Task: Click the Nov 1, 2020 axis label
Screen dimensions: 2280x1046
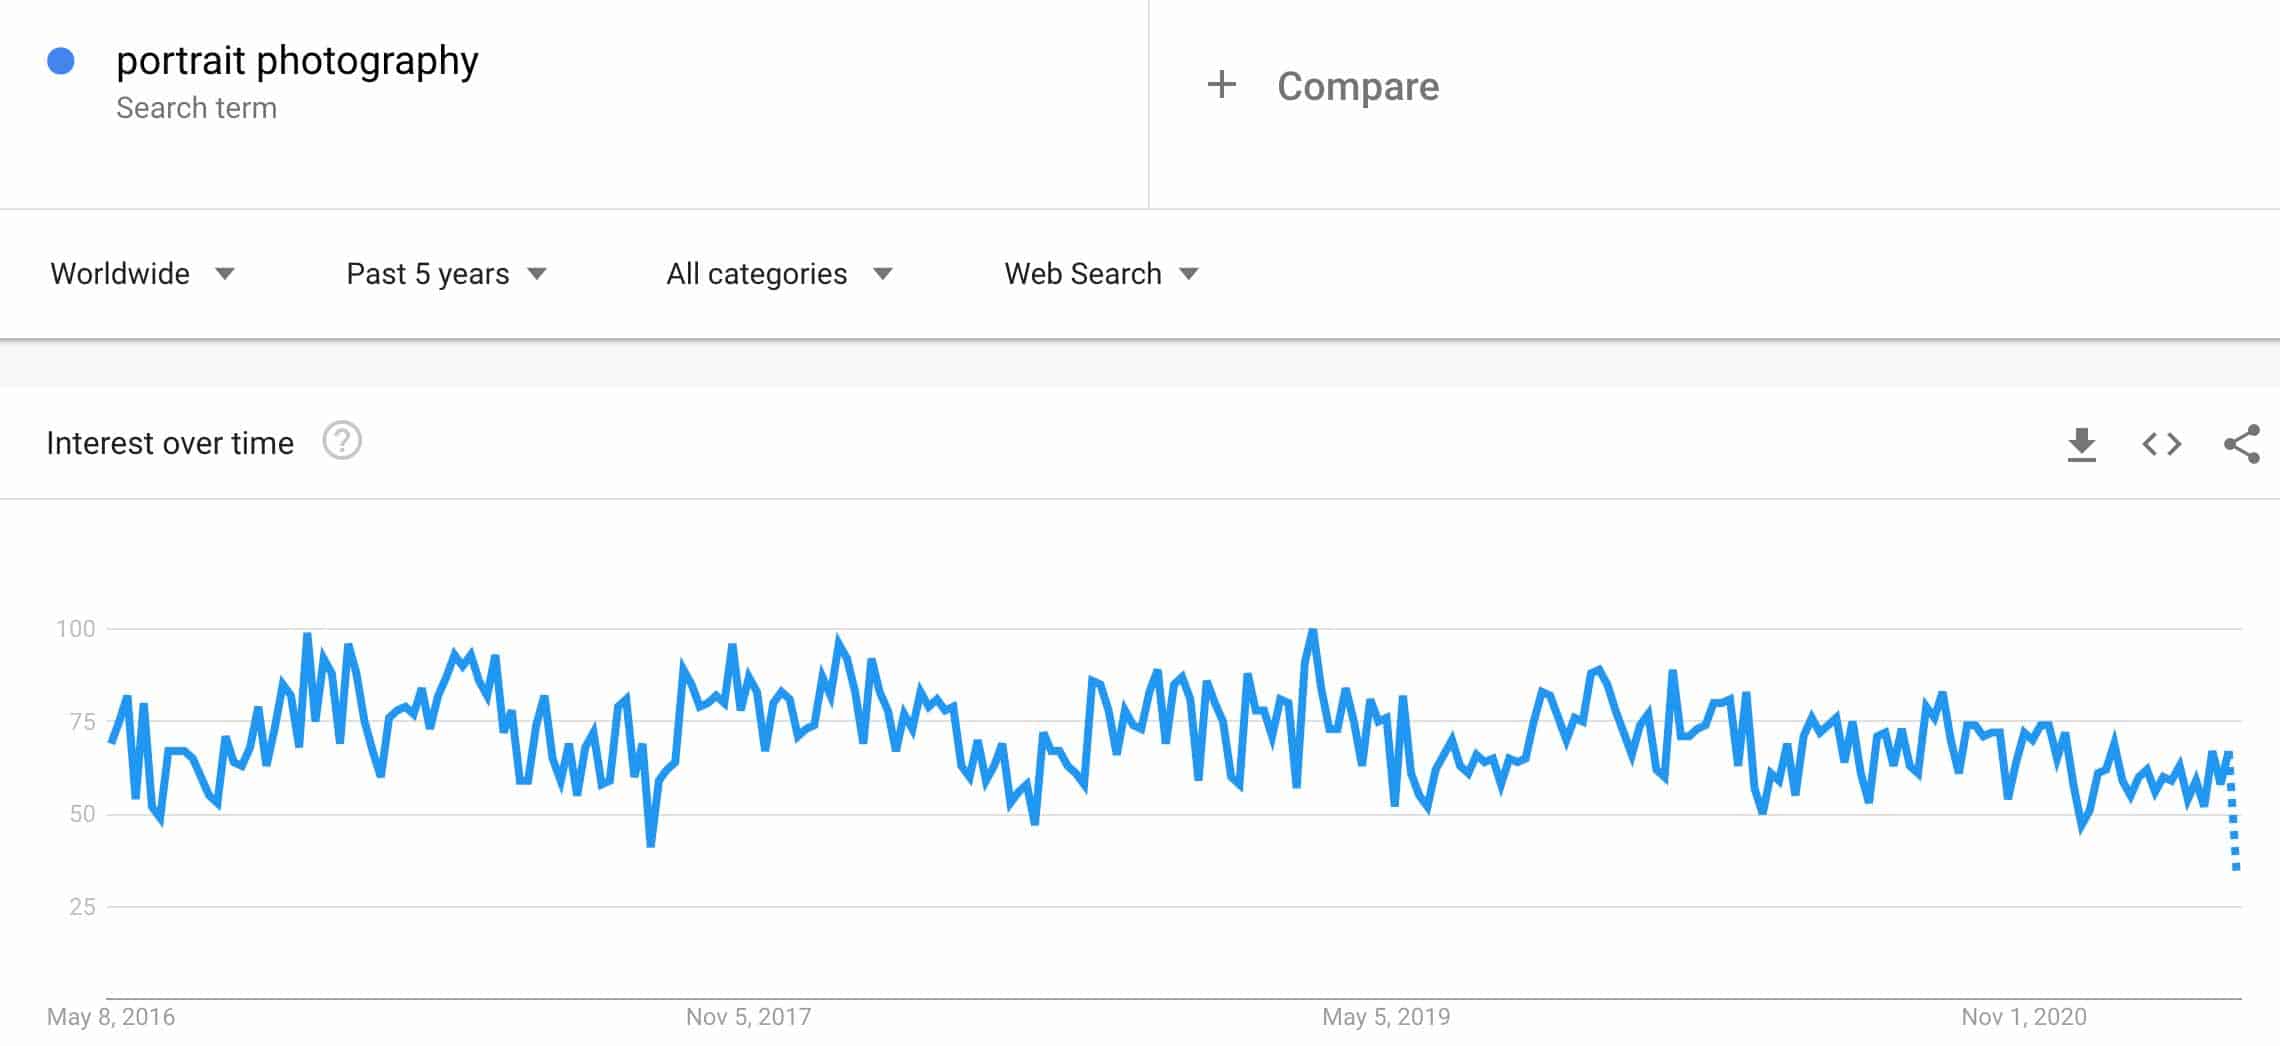Action: tap(2023, 1017)
